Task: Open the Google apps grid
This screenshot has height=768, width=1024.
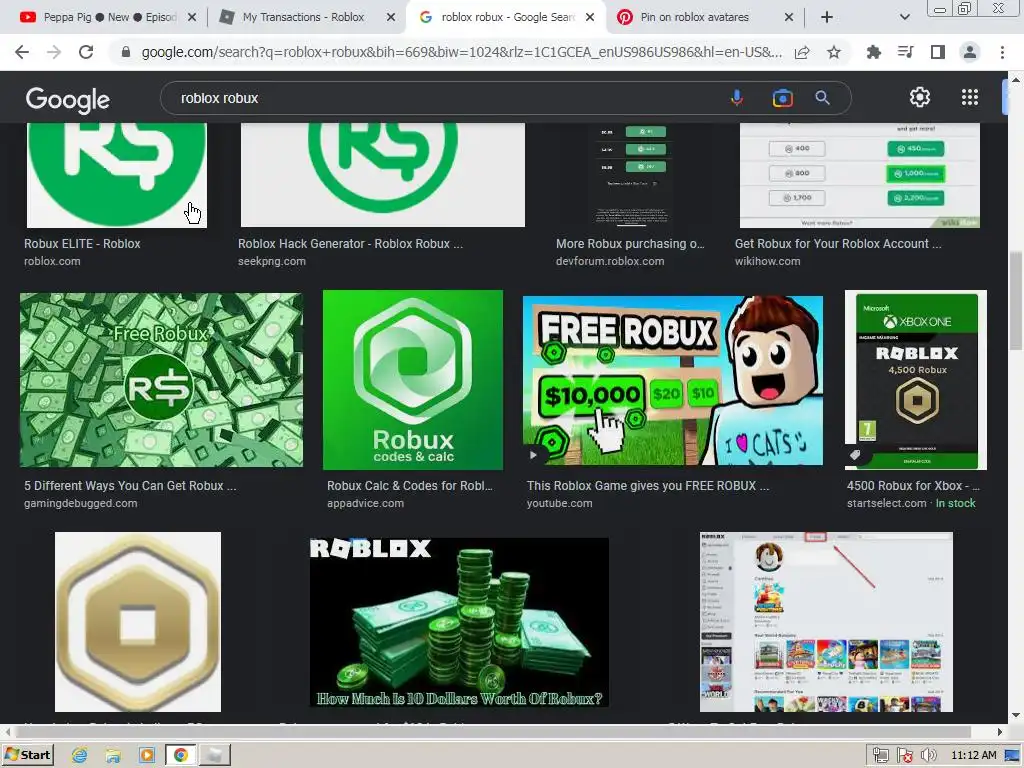Action: click(970, 97)
